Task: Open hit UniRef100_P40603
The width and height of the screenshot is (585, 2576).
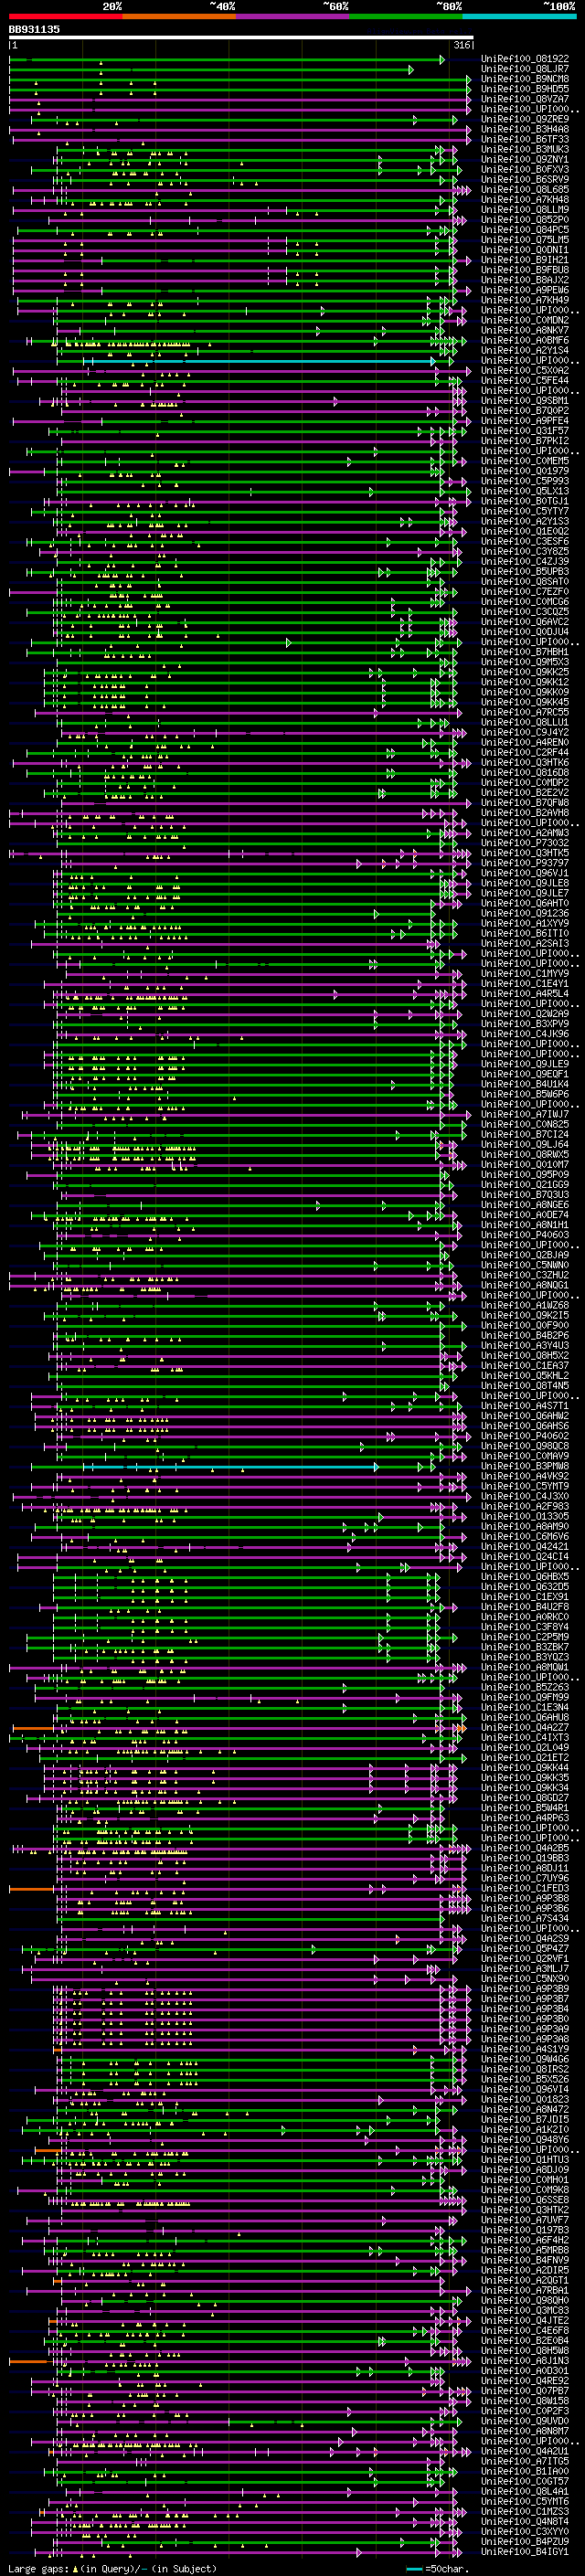Action: pyautogui.click(x=525, y=1235)
